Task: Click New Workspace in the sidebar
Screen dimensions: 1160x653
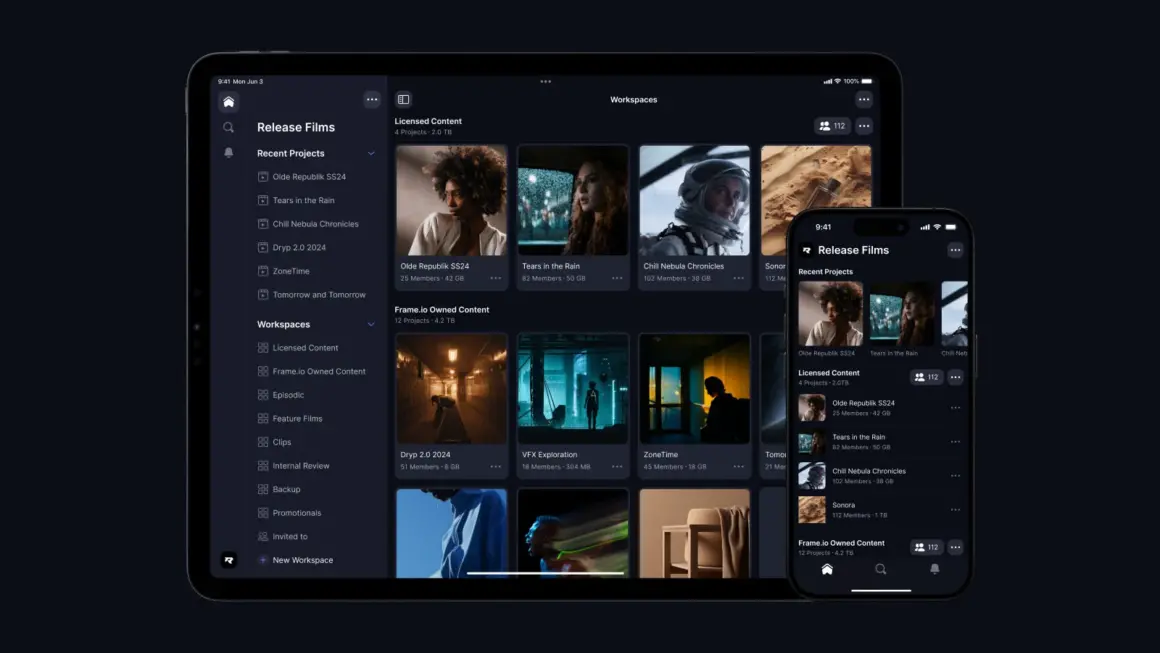Action: pos(302,560)
